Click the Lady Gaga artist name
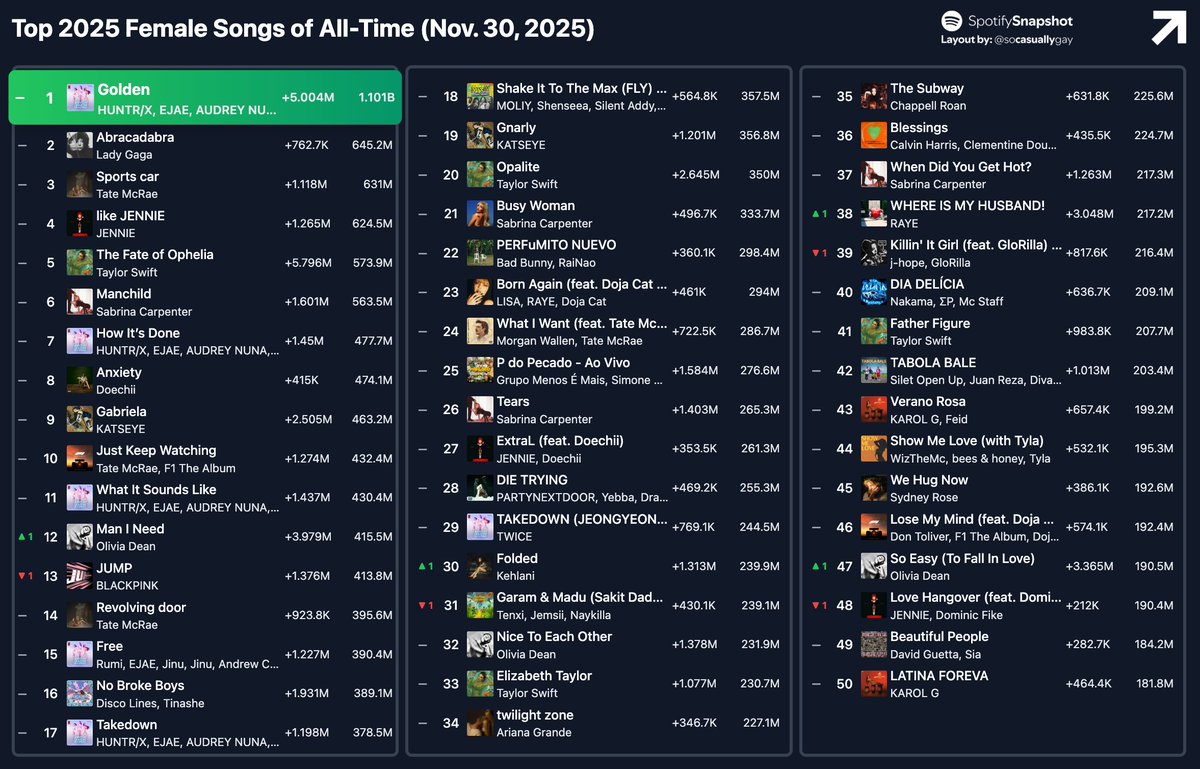This screenshot has width=1200, height=769. pos(122,155)
